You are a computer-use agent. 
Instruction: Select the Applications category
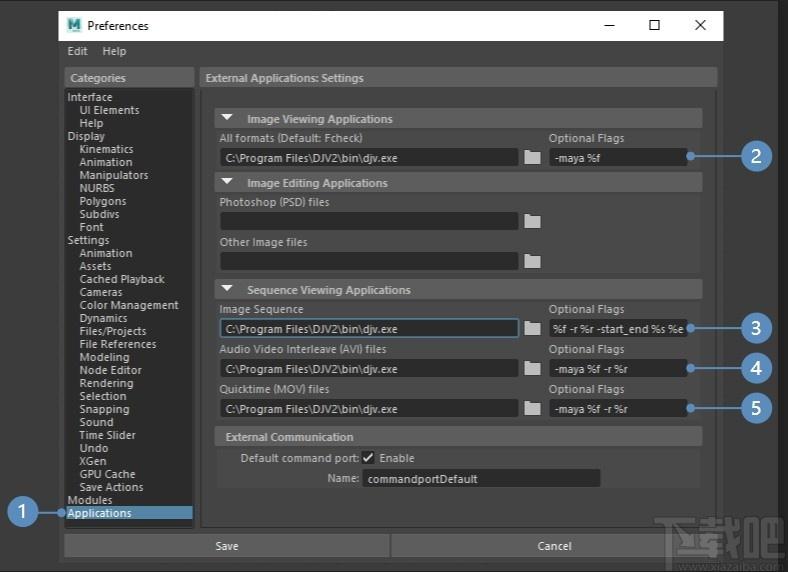(x=129, y=513)
